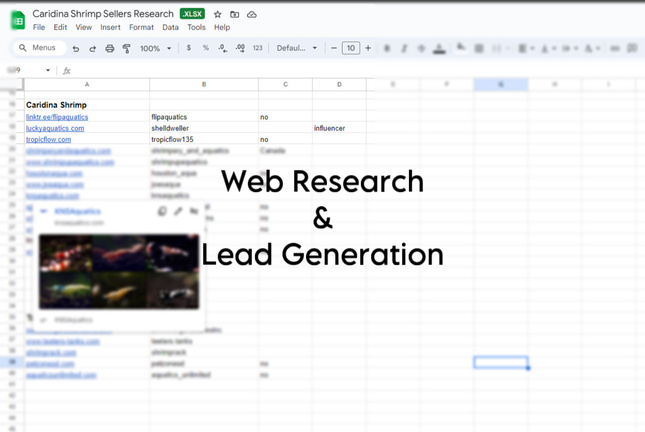Open the luckyaquatics.com link
This screenshot has width=645, height=432.
coord(55,128)
